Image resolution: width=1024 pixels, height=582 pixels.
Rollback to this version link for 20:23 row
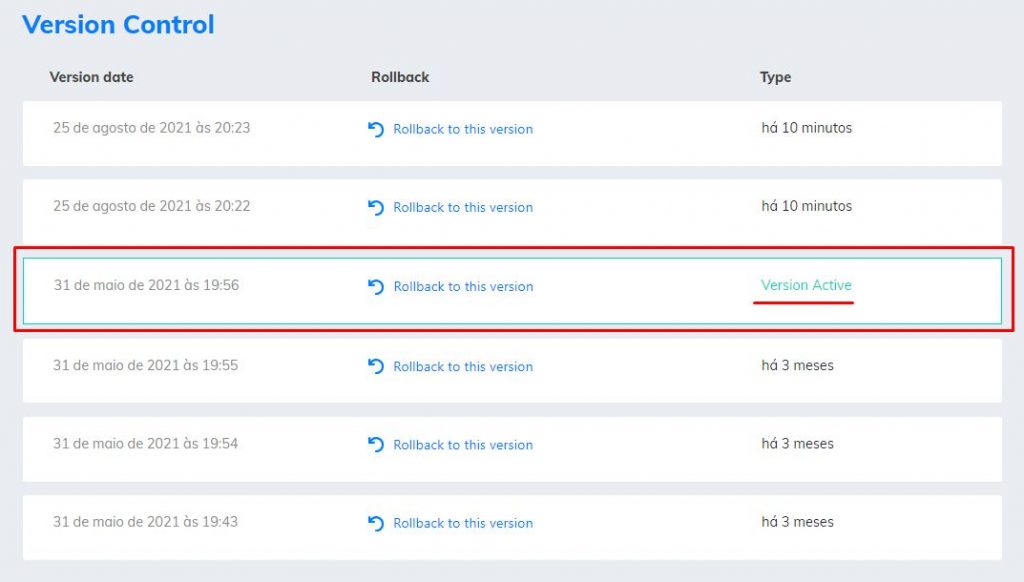click(x=463, y=129)
